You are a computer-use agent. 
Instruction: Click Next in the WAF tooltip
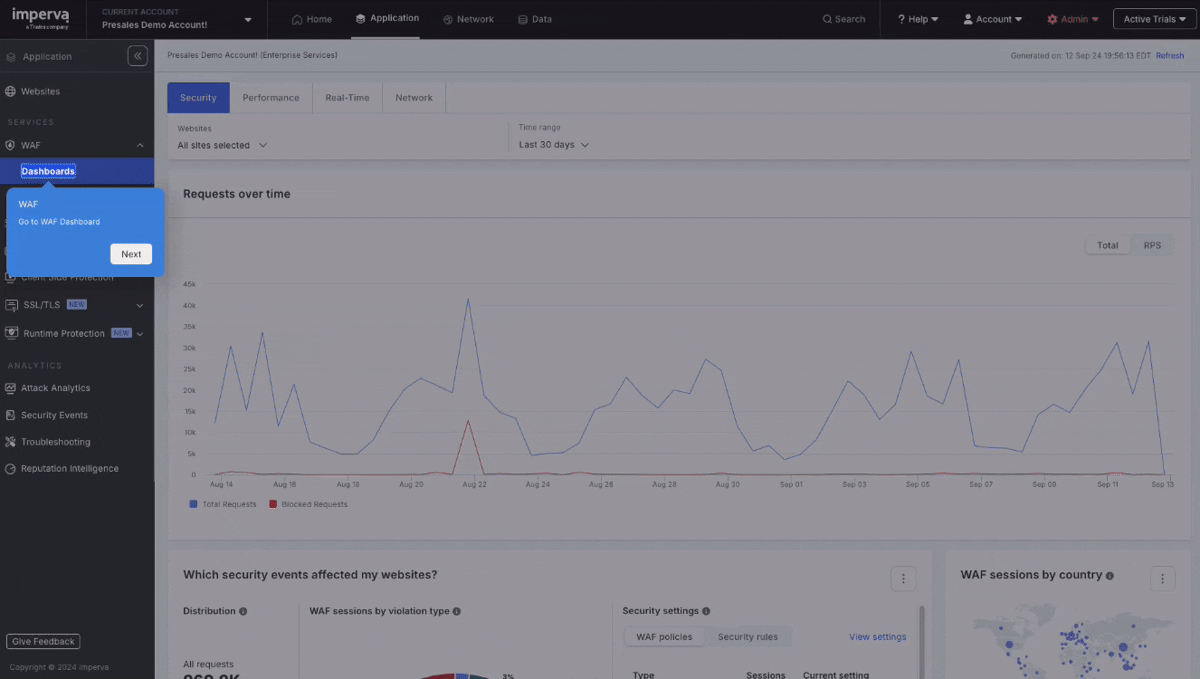click(131, 254)
